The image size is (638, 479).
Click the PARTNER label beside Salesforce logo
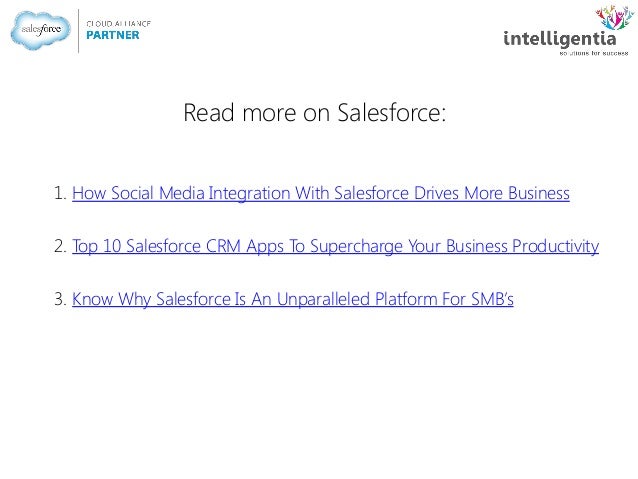(112, 35)
